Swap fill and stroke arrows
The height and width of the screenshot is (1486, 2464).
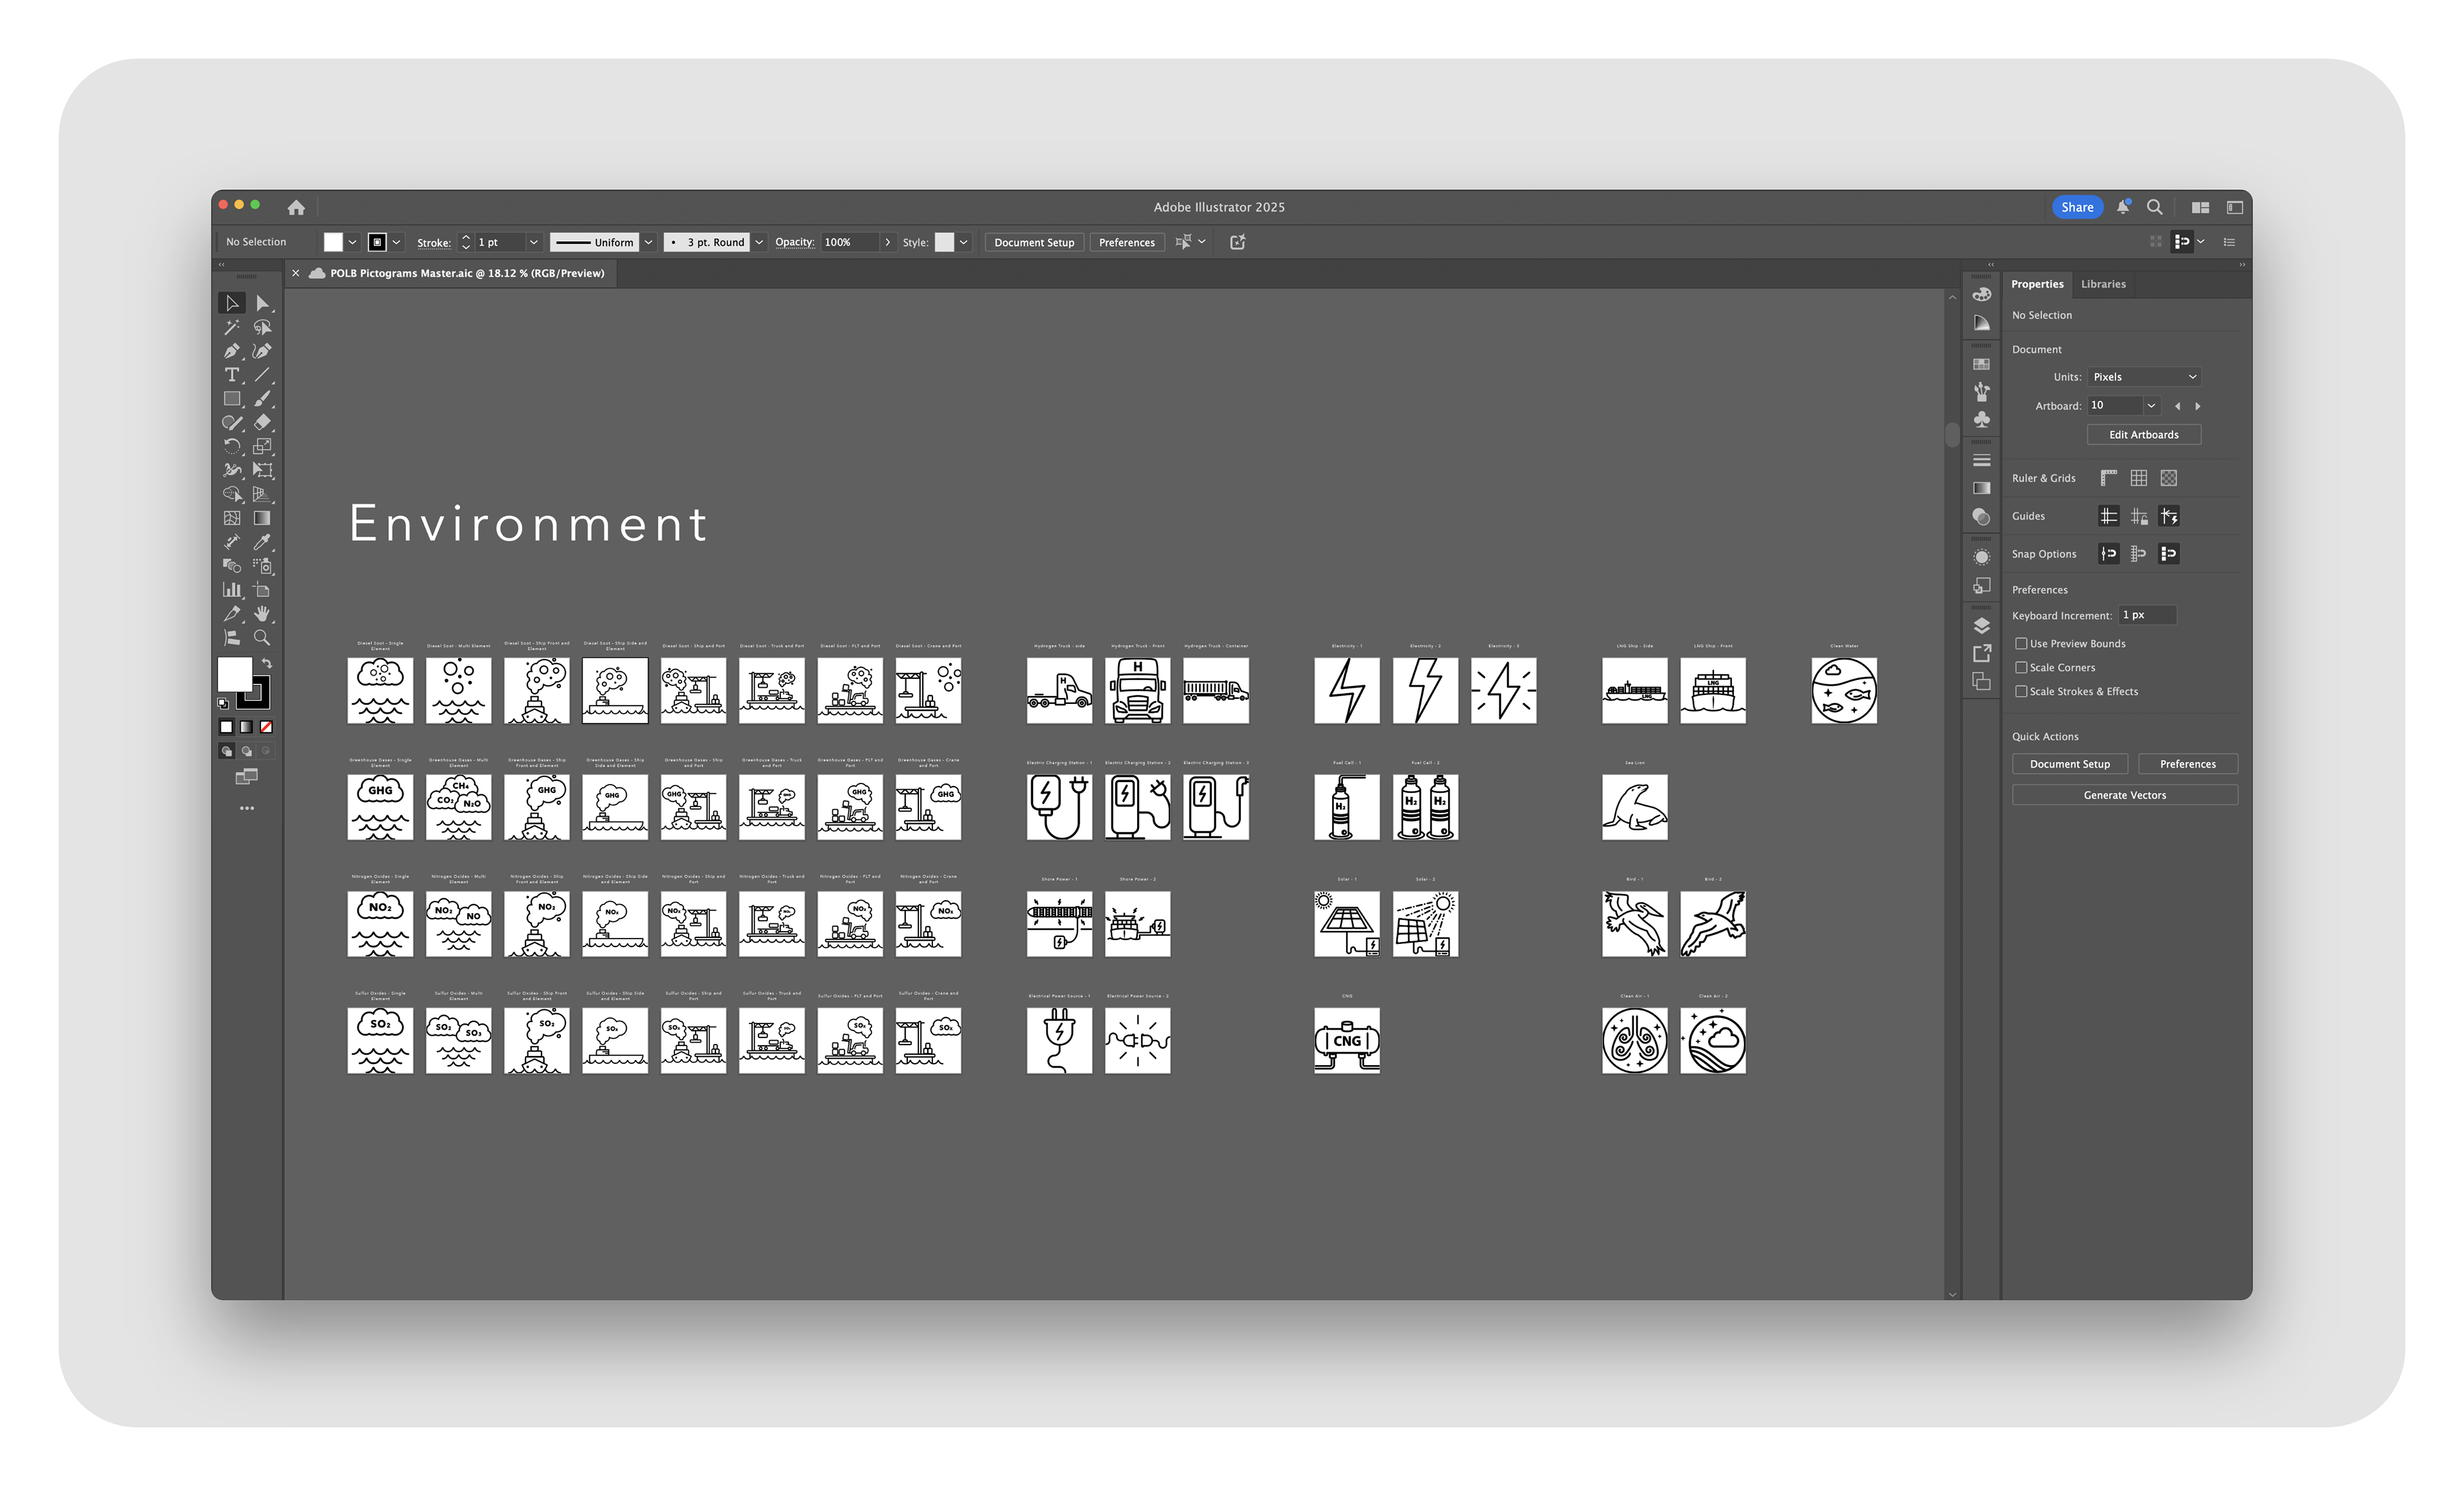tap(267, 663)
